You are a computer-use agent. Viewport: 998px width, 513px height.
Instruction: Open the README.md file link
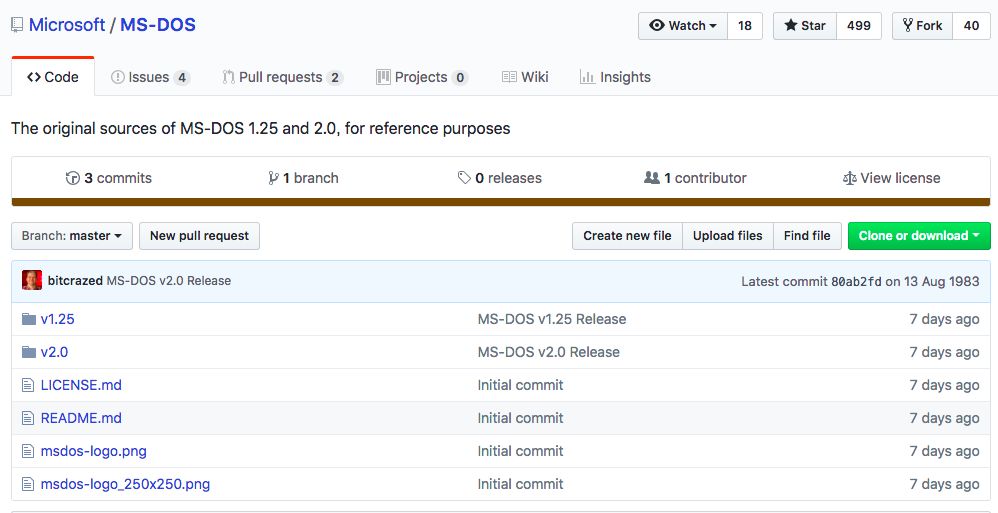[x=81, y=418]
